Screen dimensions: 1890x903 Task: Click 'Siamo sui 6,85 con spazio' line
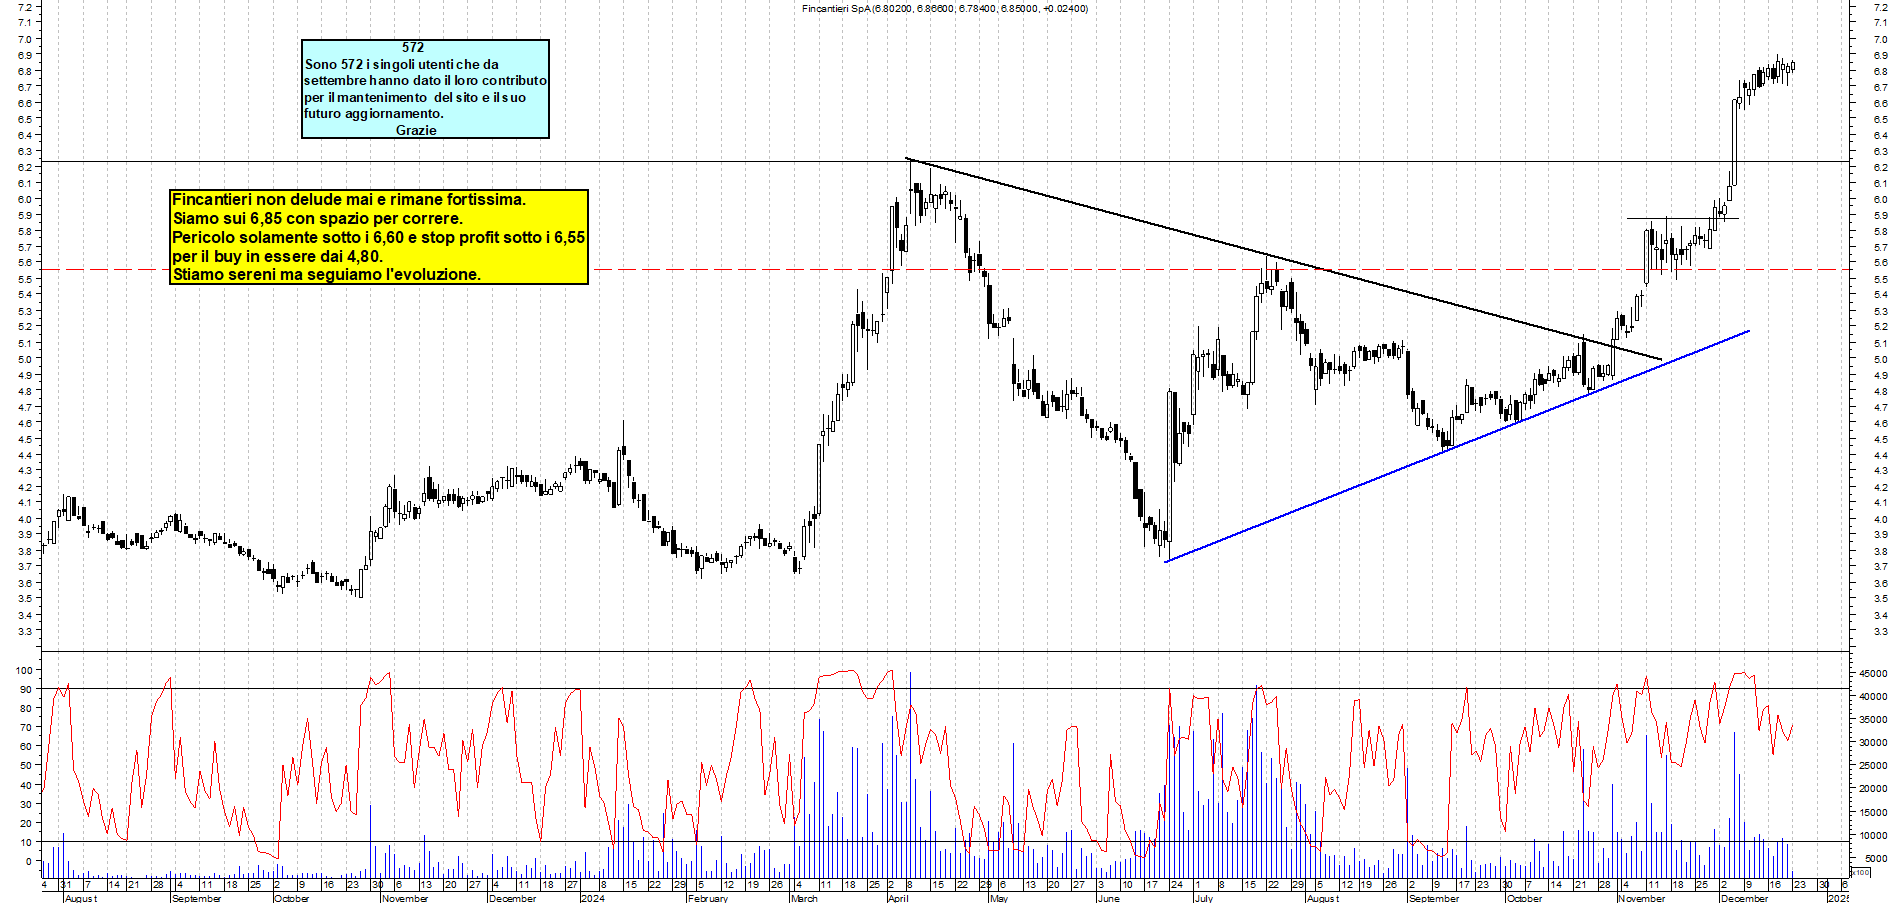[317, 218]
